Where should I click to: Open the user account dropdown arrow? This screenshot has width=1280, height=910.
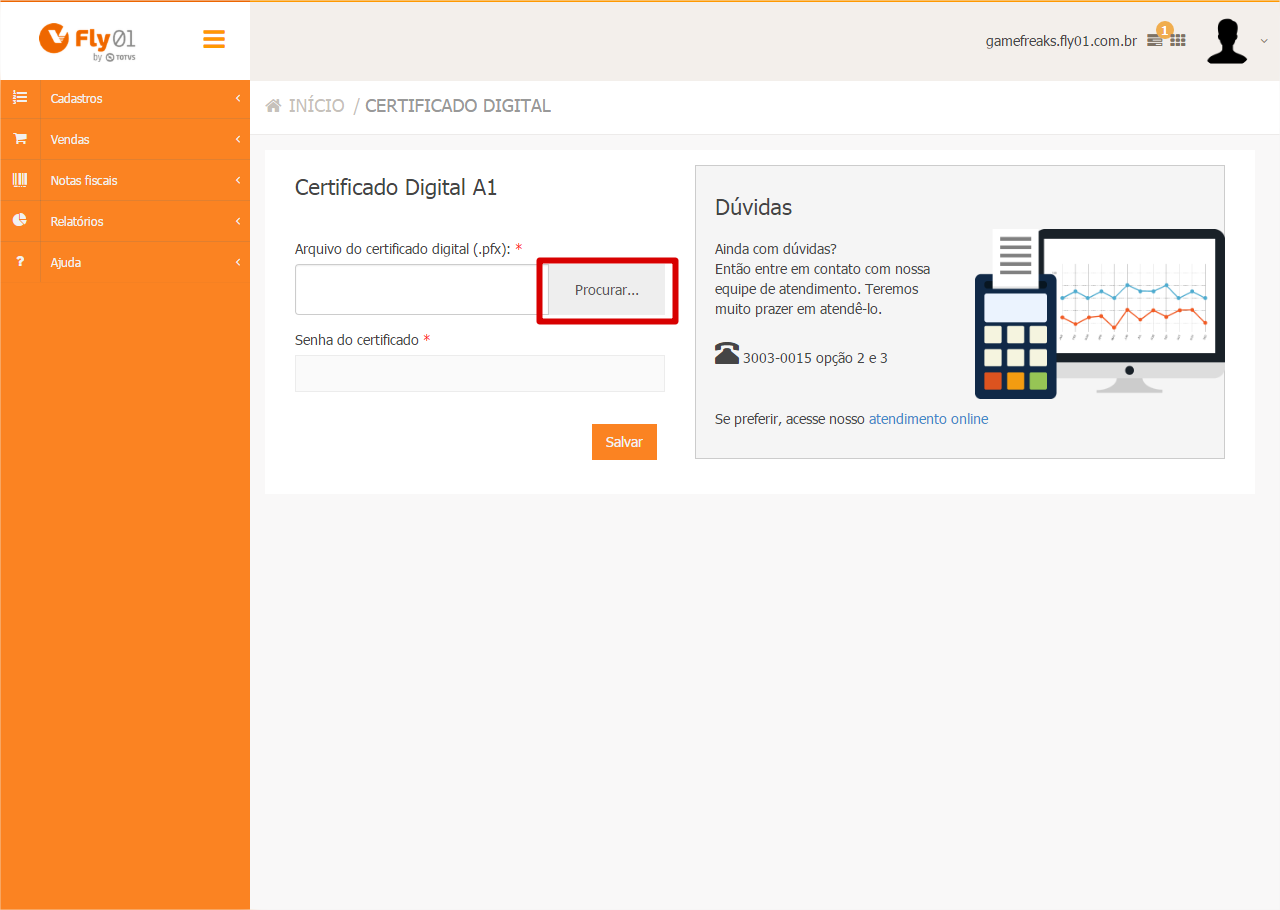tap(1264, 41)
